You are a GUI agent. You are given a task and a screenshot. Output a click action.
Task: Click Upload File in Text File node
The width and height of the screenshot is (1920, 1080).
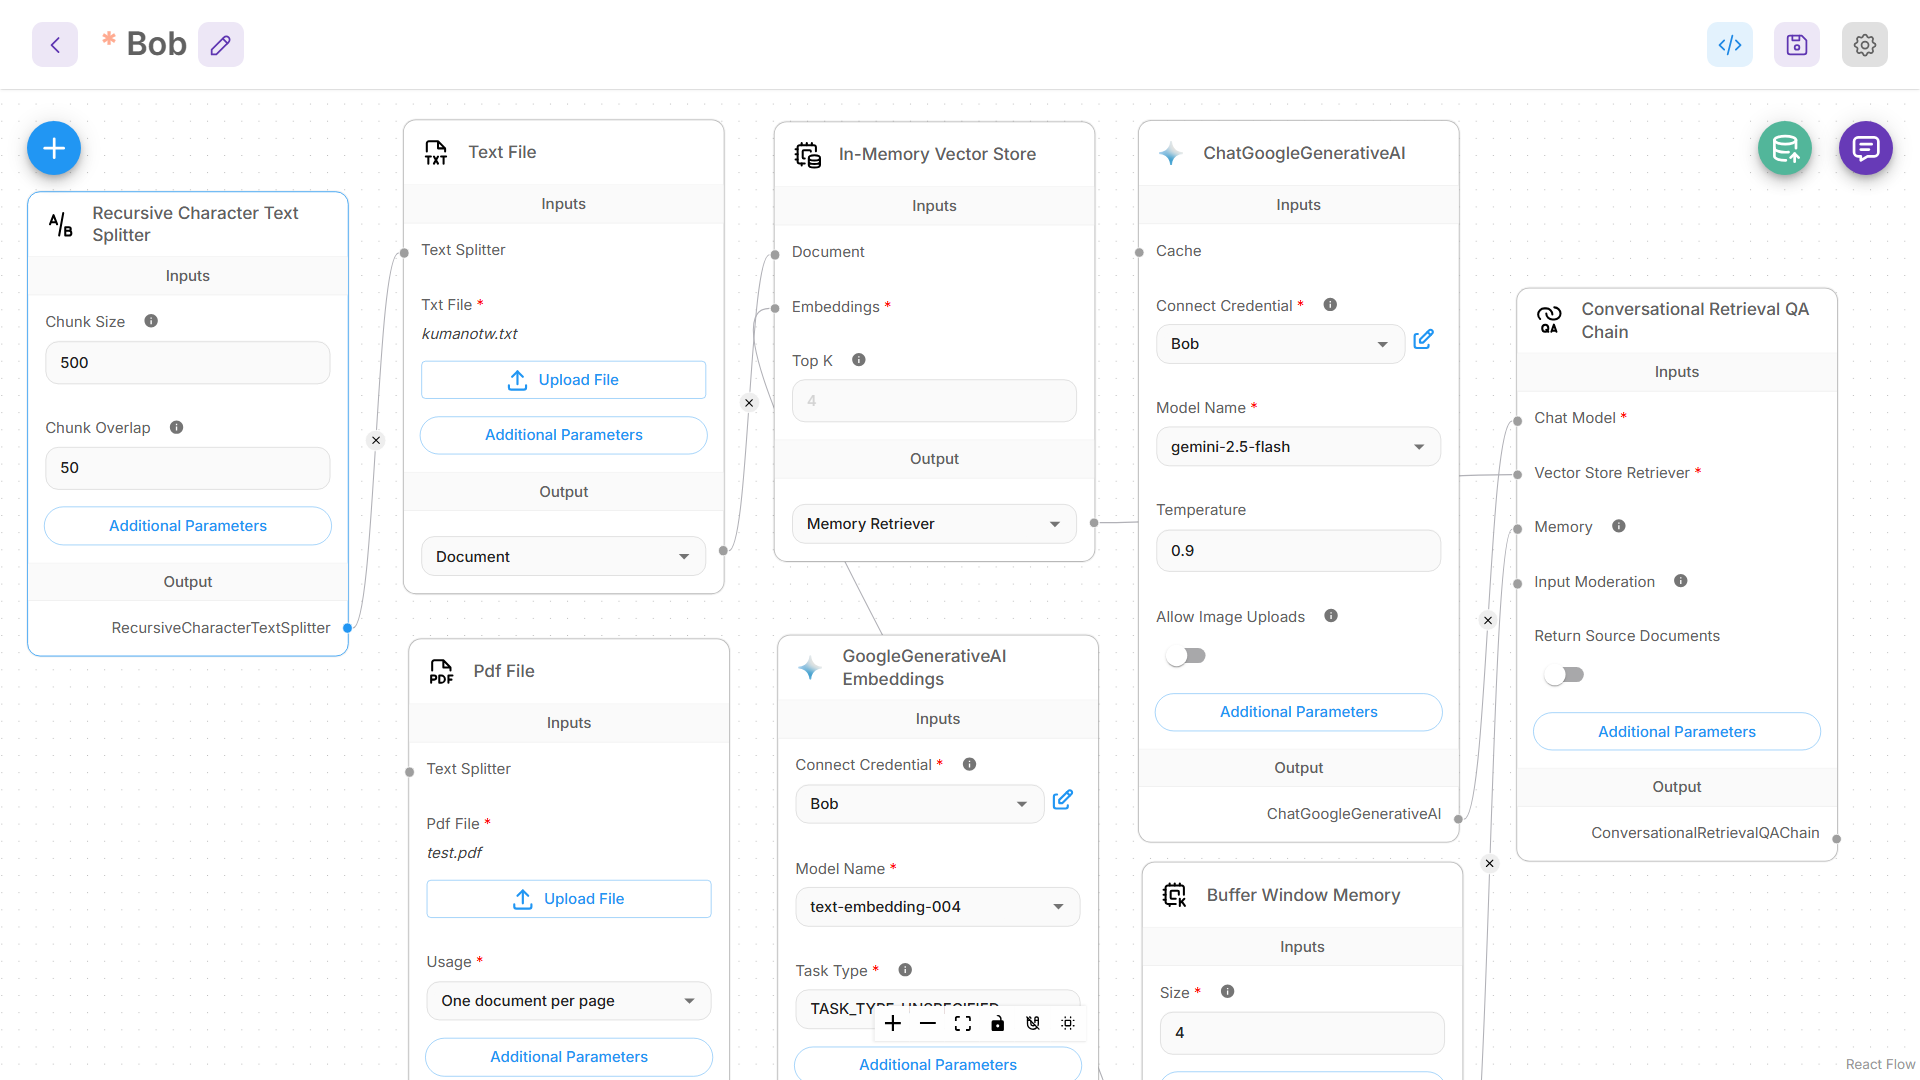click(563, 380)
